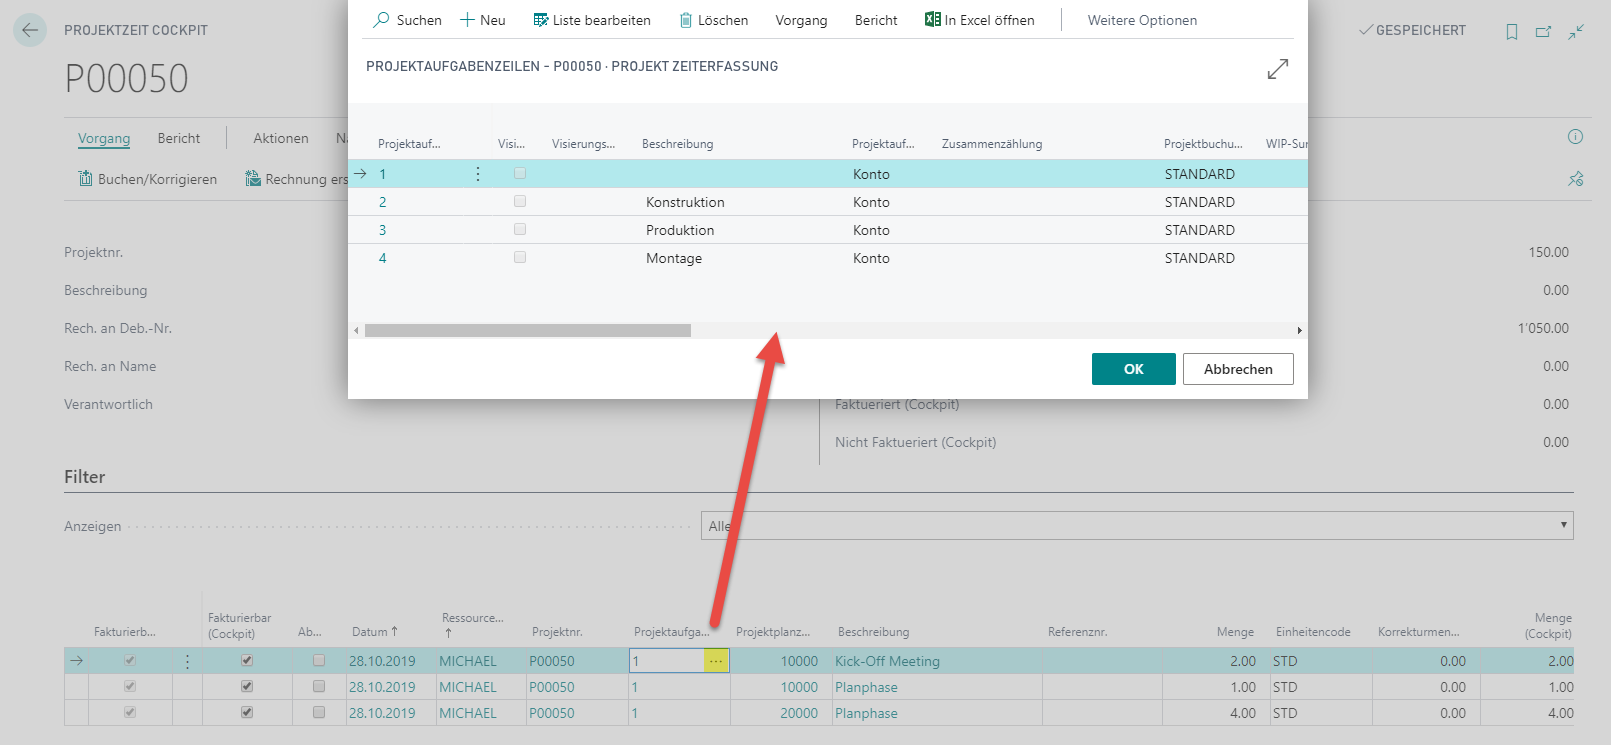Select the Bericht tab in dialog
Image resolution: width=1611 pixels, height=745 pixels.
point(876,20)
